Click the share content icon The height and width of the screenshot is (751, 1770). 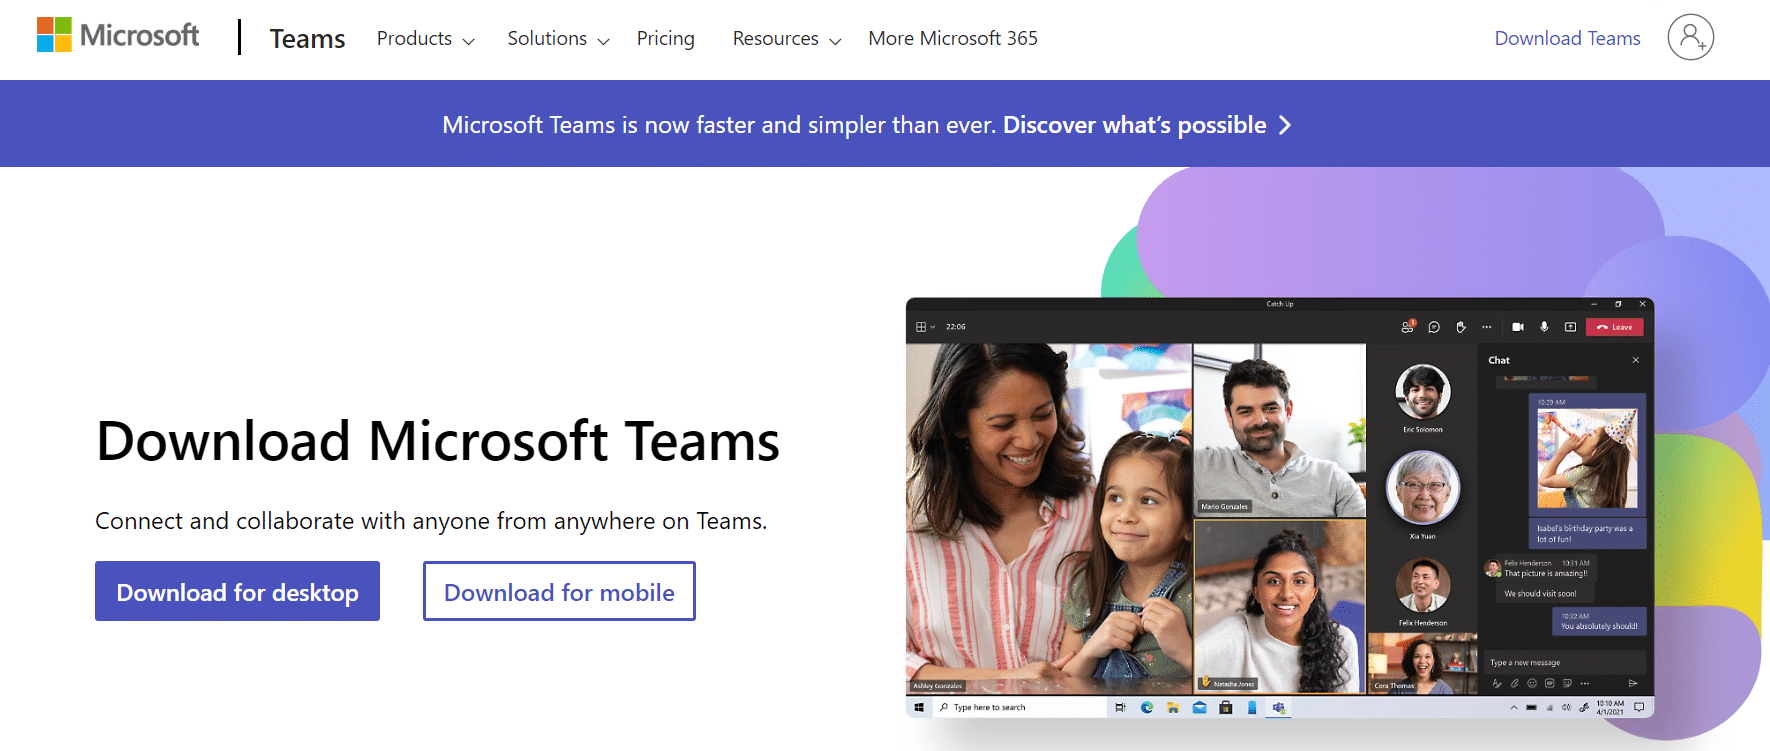click(1570, 327)
